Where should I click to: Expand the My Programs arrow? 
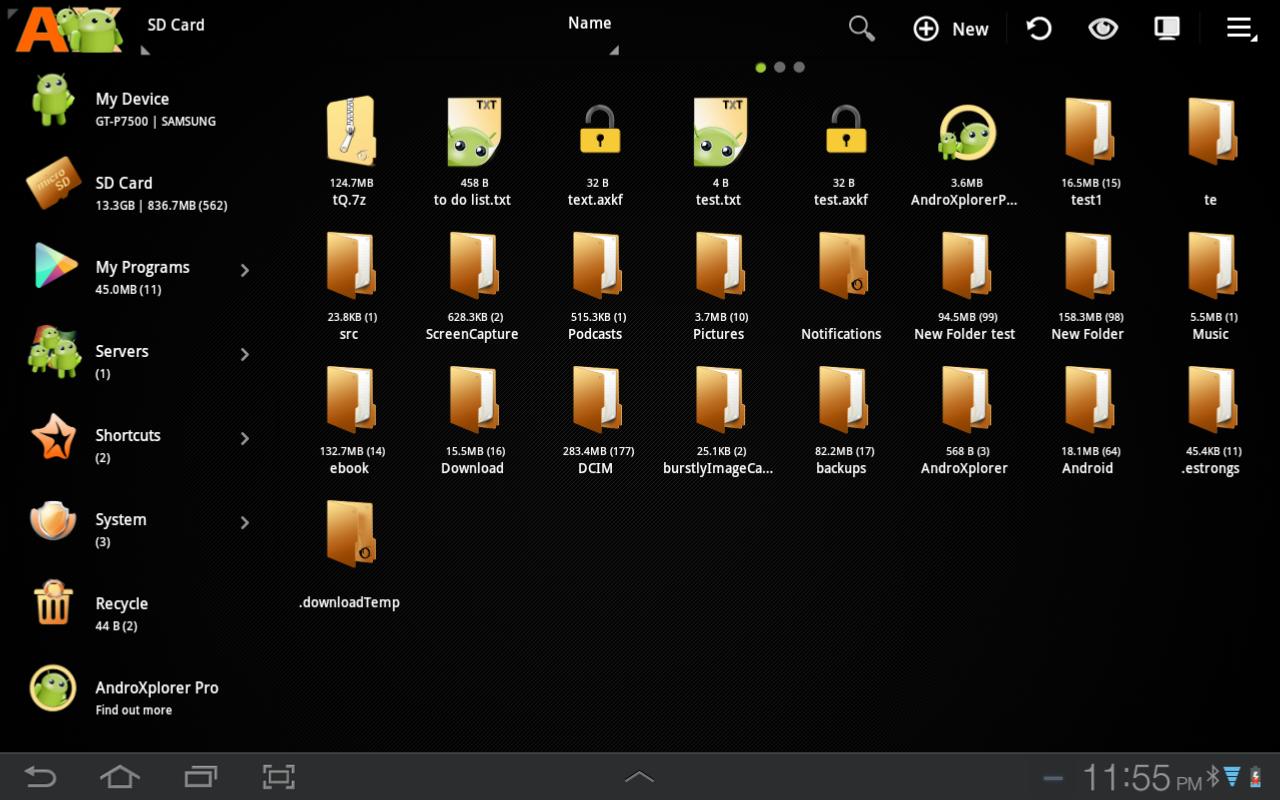(245, 270)
